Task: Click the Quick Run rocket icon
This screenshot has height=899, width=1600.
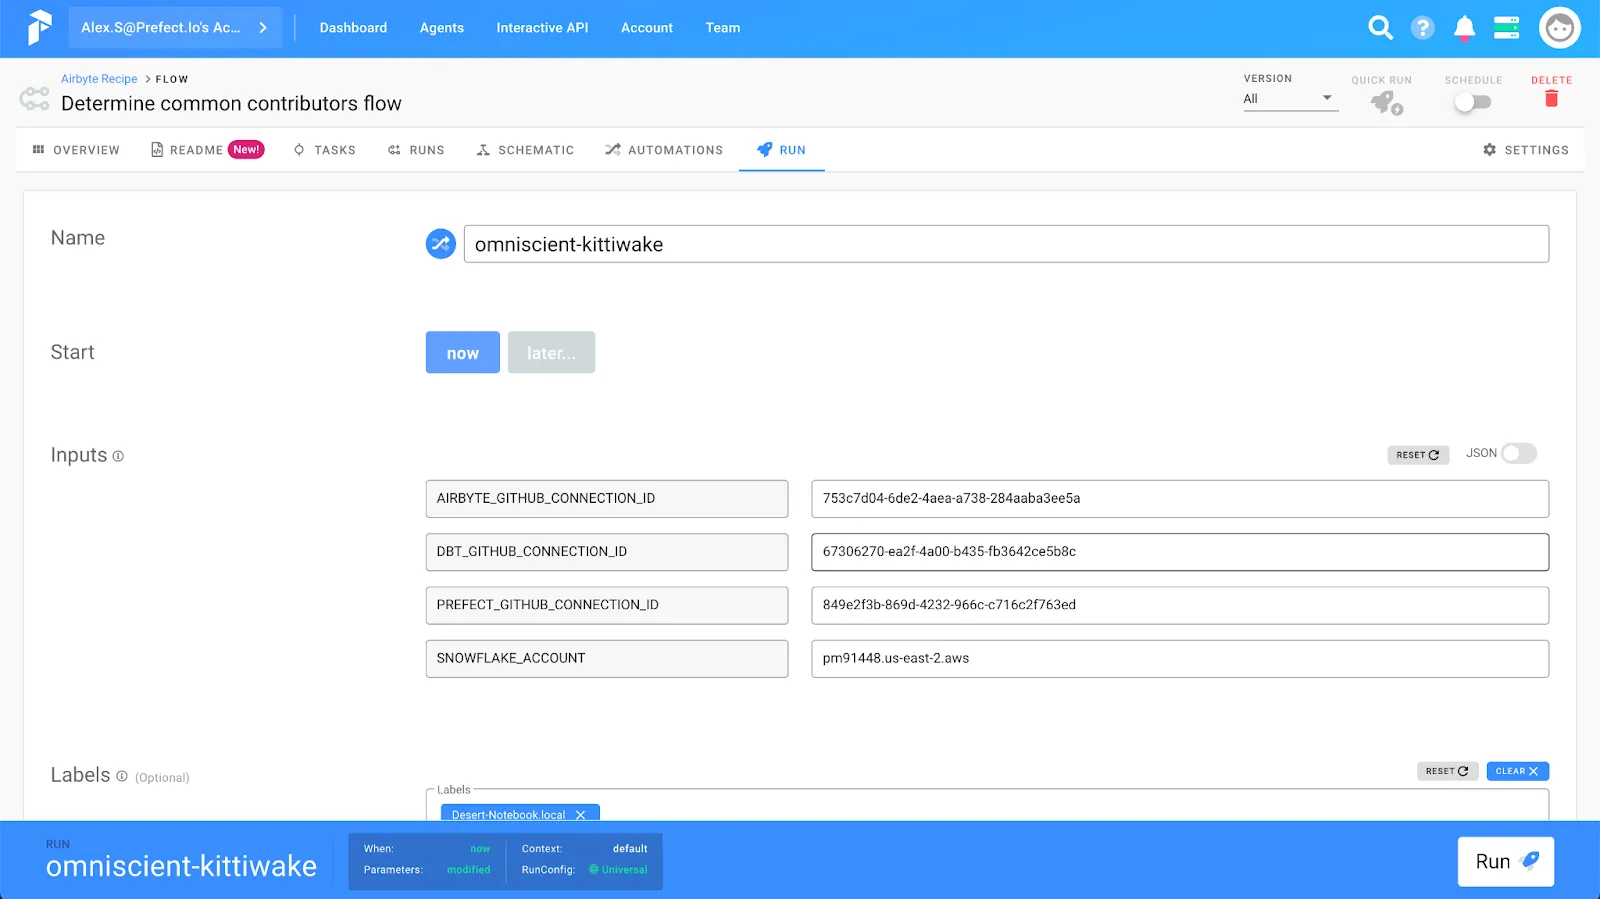Action: pyautogui.click(x=1386, y=102)
